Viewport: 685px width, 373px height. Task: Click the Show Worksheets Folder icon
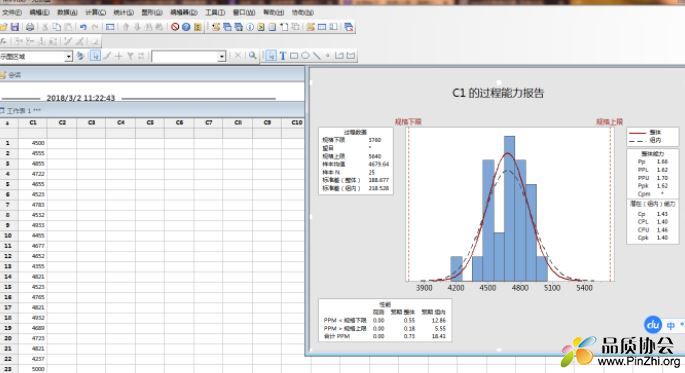(x=227, y=27)
